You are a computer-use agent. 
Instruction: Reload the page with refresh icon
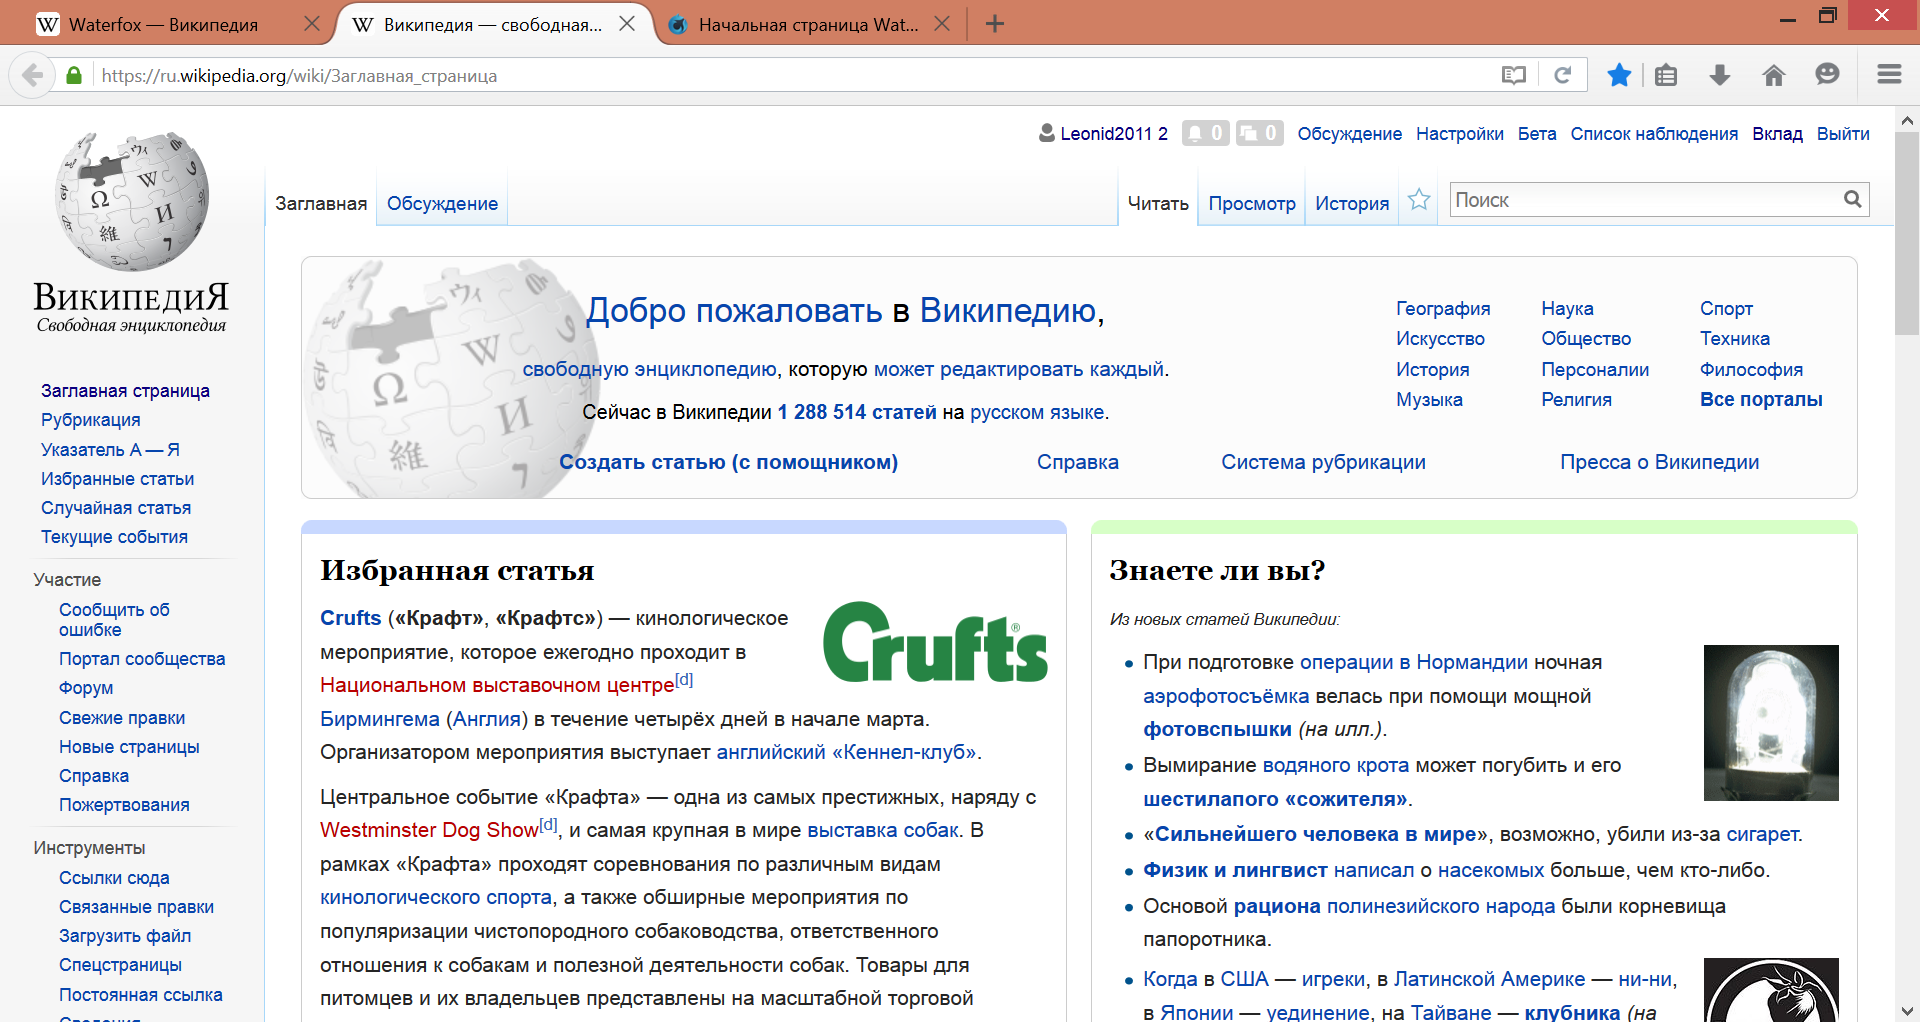1563,75
